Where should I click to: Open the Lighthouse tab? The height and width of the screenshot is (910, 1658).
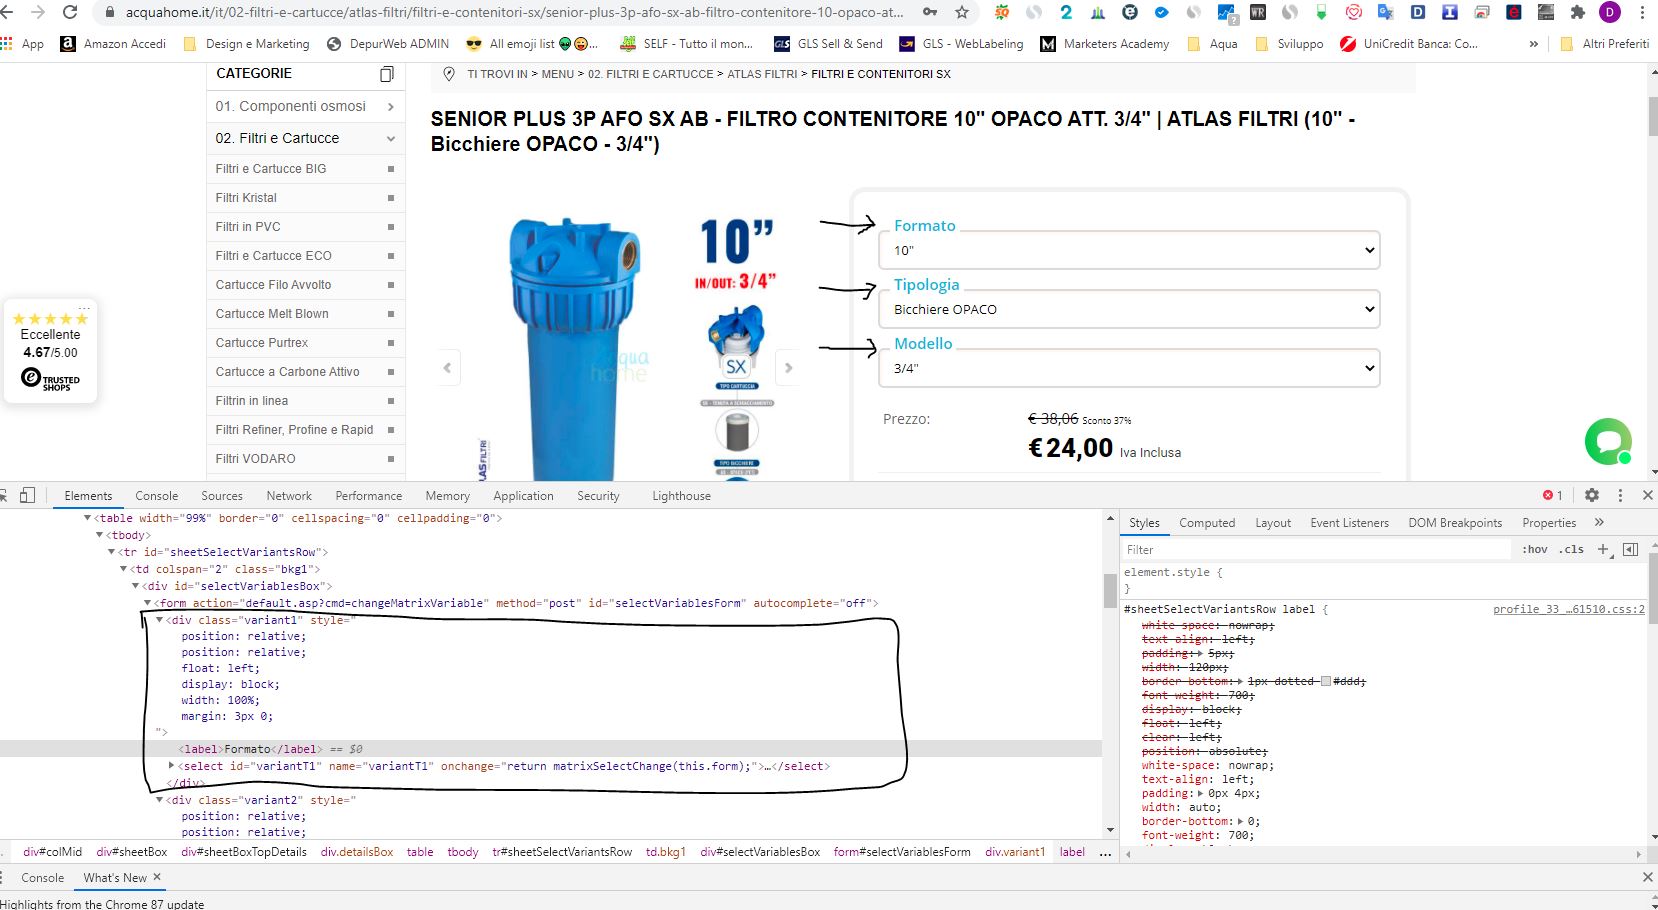click(682, 495)
